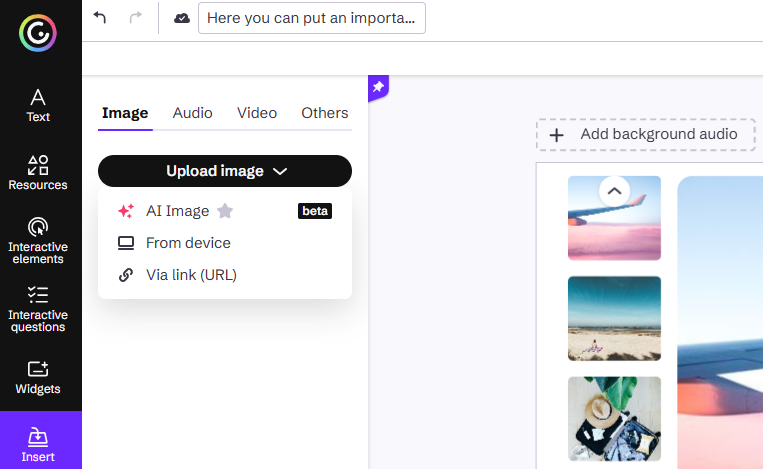
Task: Click the cloud save status icon
Action: click(x=182, y=18)
